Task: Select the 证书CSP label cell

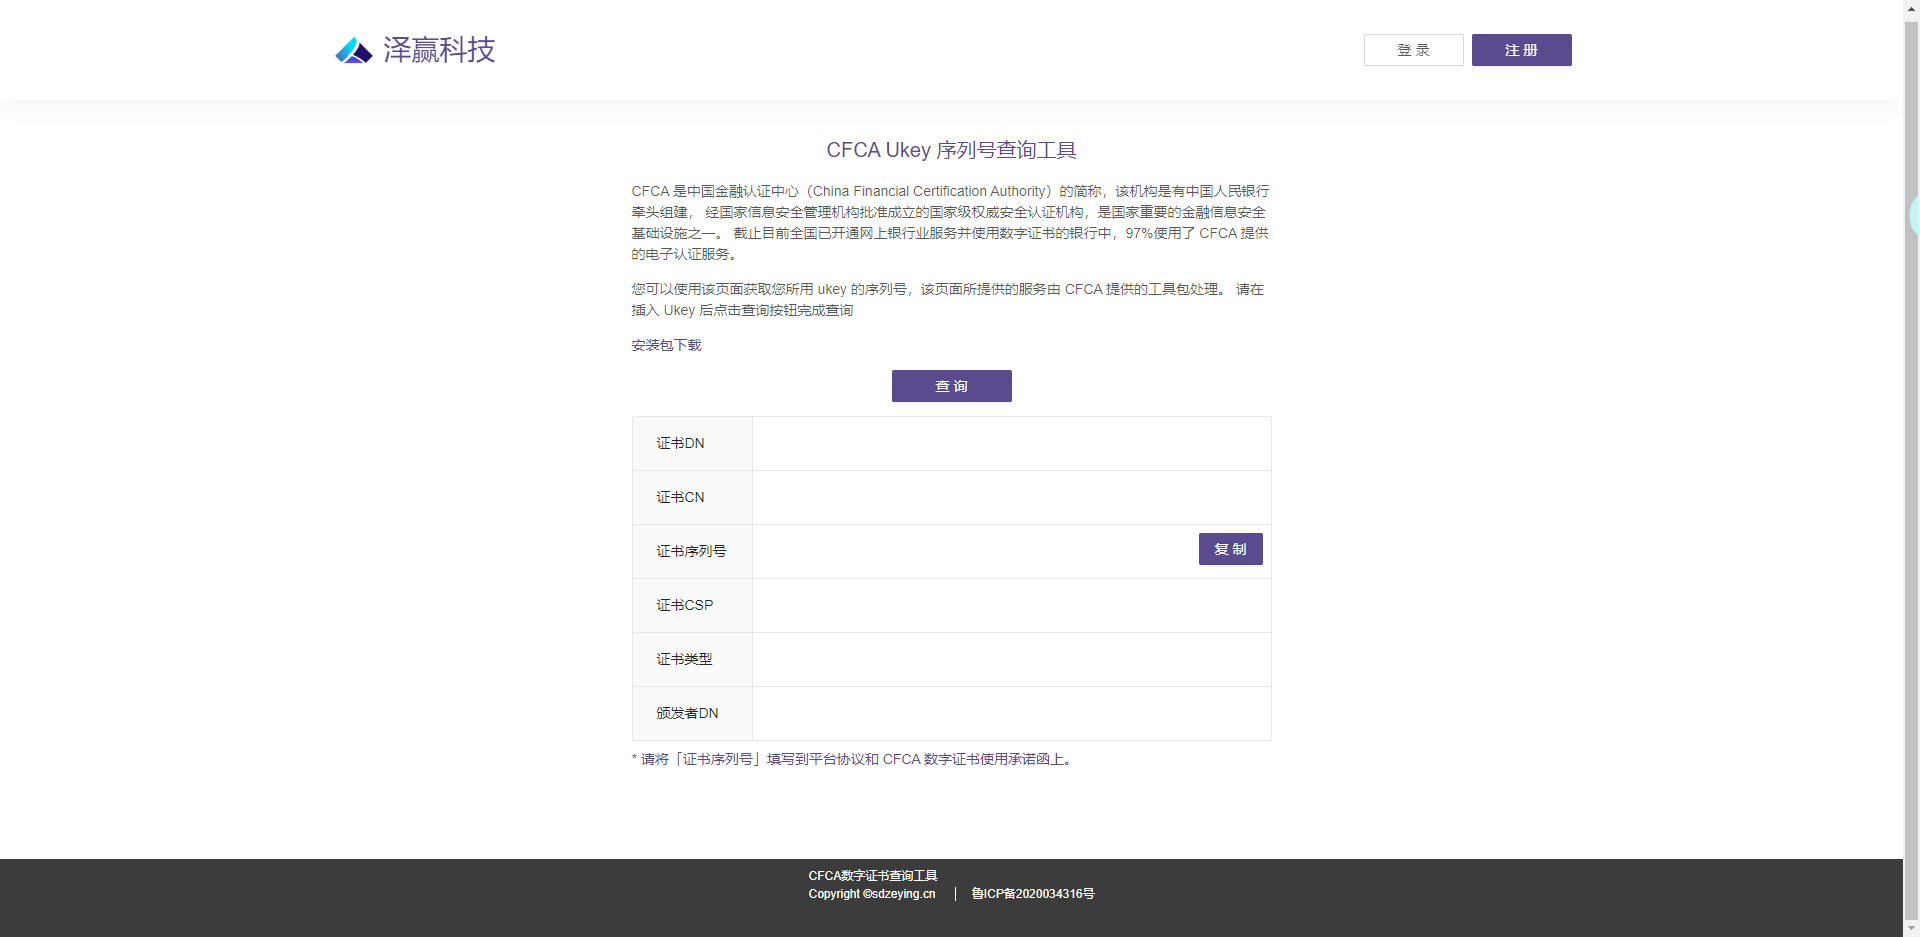Action: coord(692,605)
